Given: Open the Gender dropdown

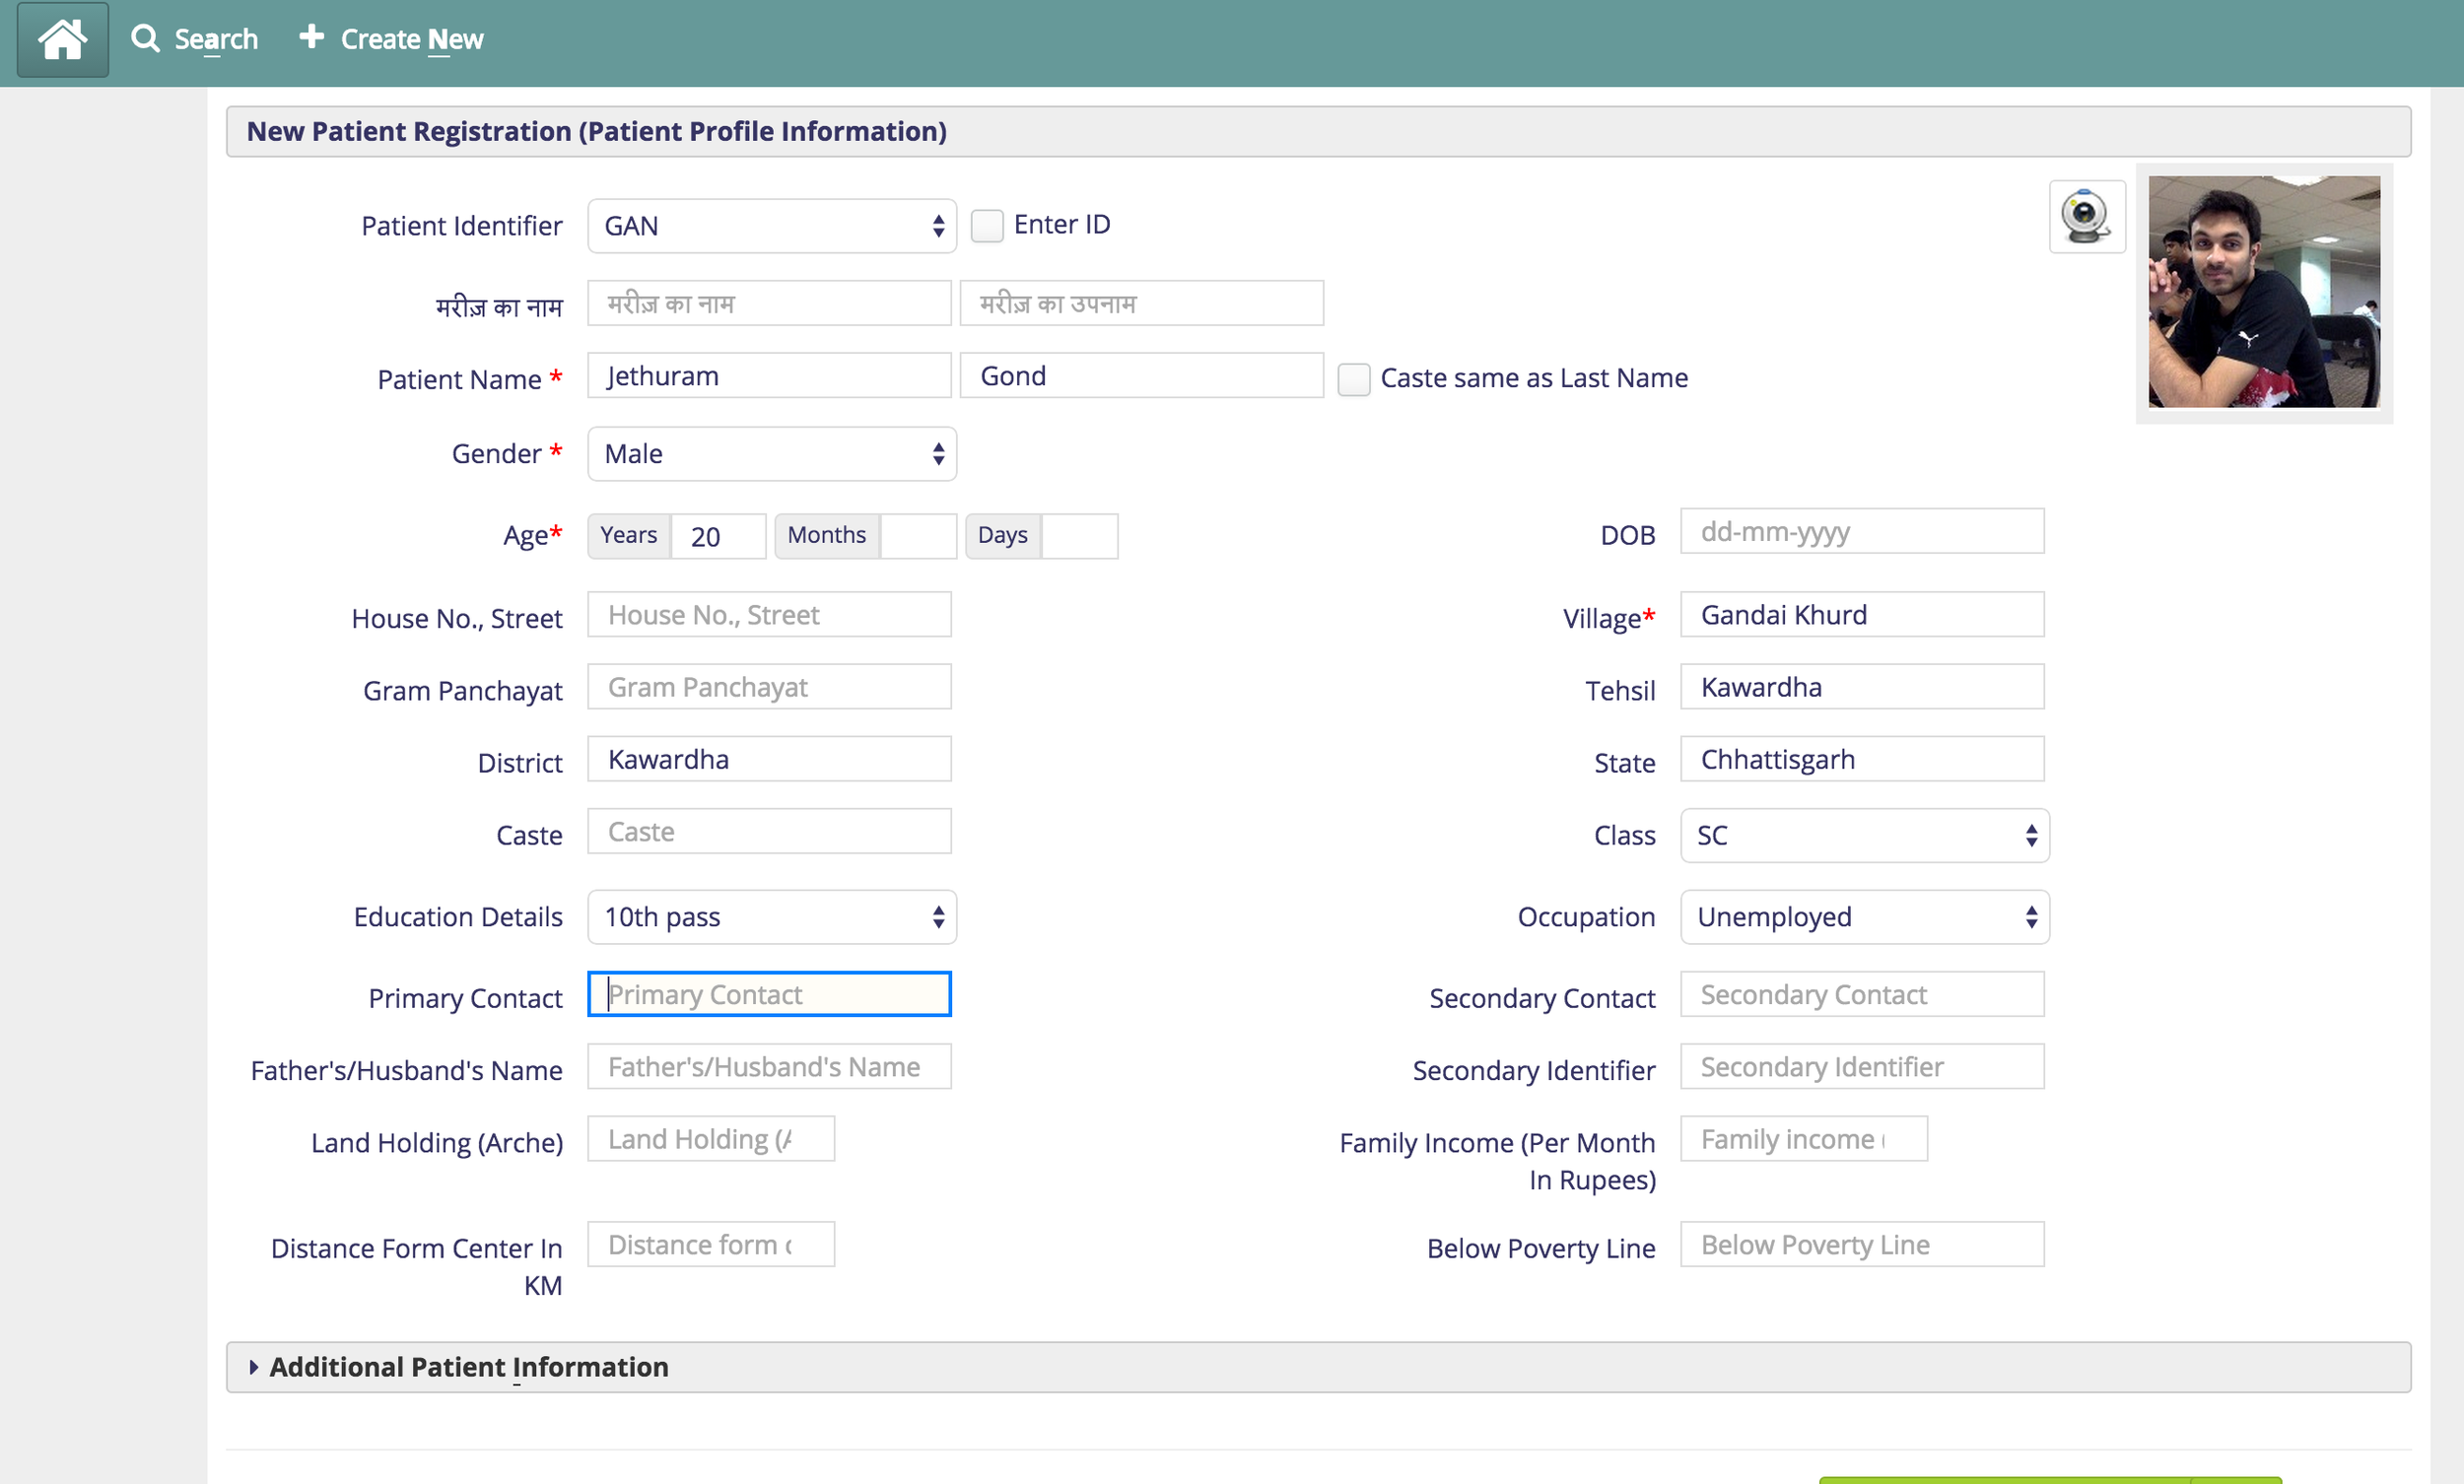Looking at the screenshot, I should (x=771, y=454).
